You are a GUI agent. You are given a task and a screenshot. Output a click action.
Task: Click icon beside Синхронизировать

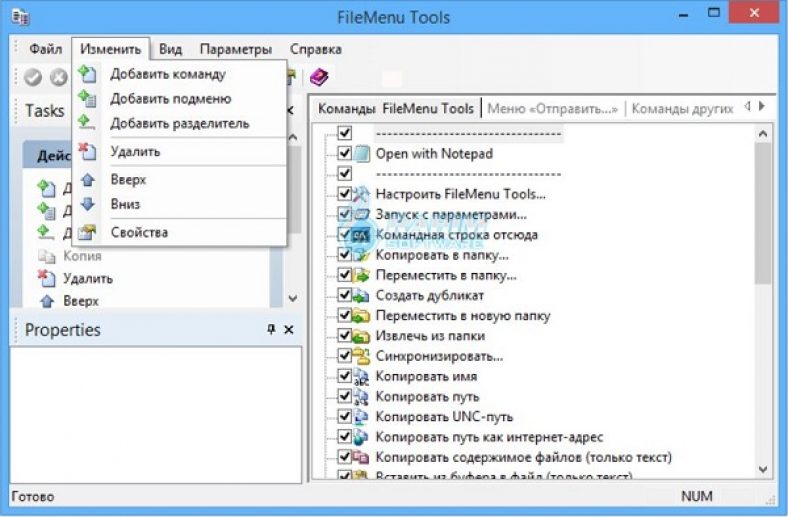coord(361,356)
